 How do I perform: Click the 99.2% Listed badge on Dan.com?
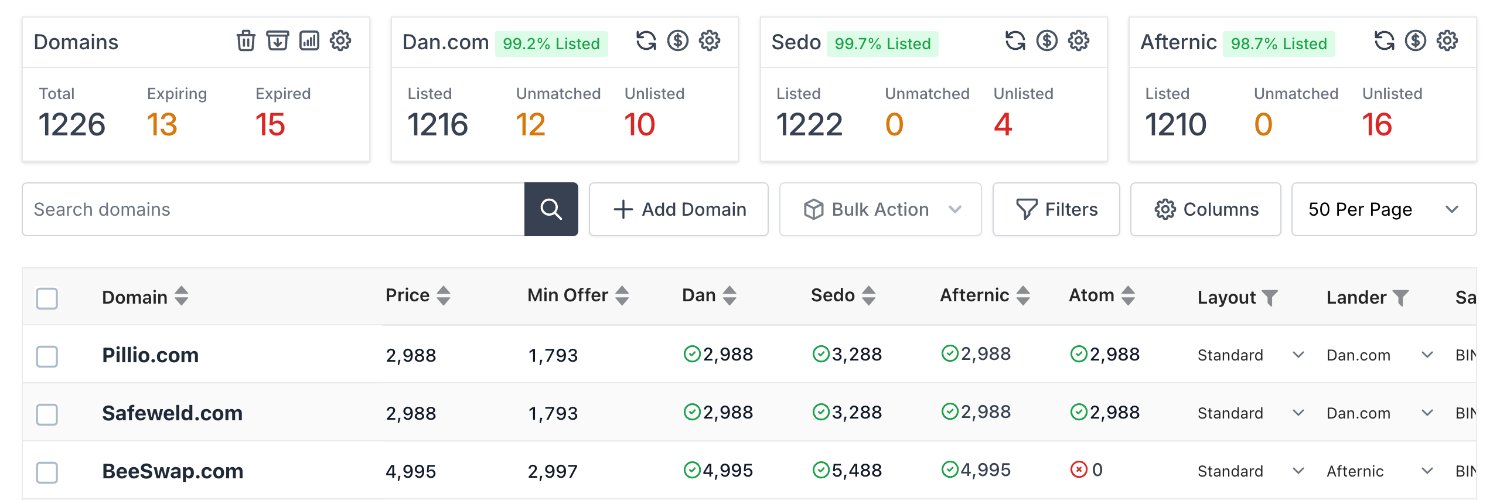[551, 43]
